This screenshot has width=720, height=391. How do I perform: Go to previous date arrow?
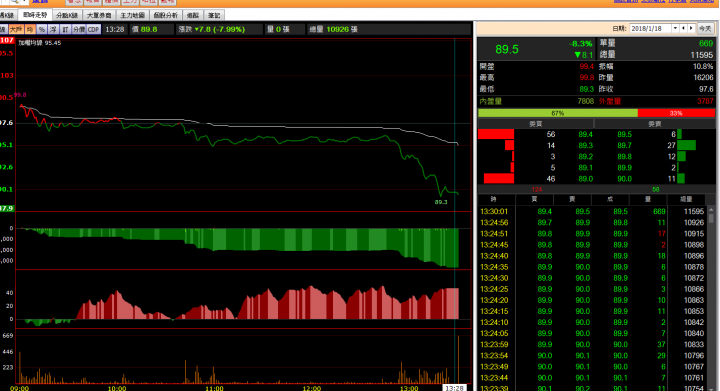tap(684, 28)
